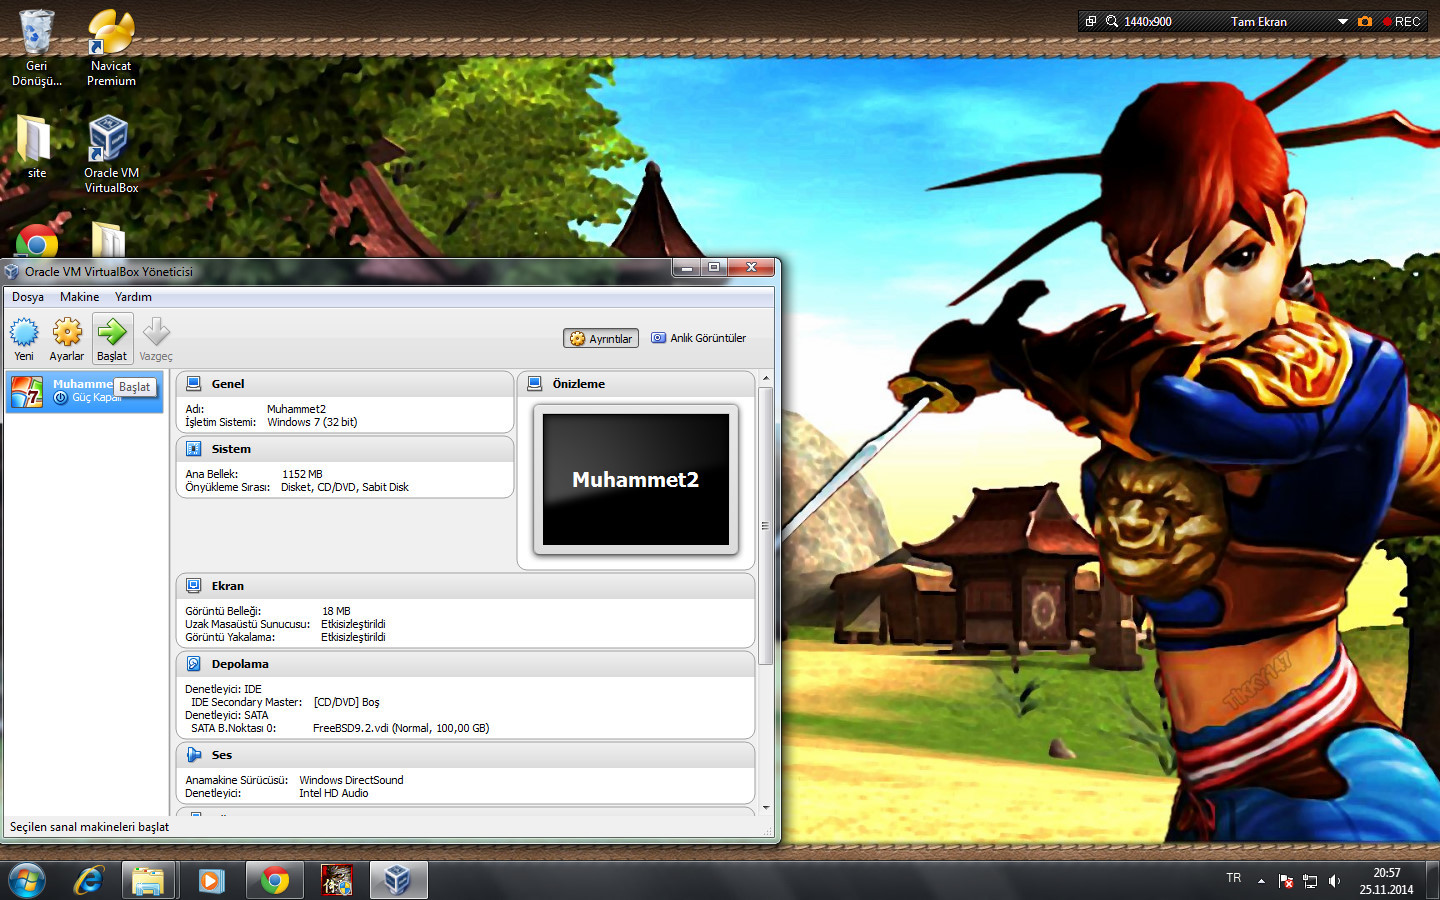Open the Dosya menu

[28, 297]
